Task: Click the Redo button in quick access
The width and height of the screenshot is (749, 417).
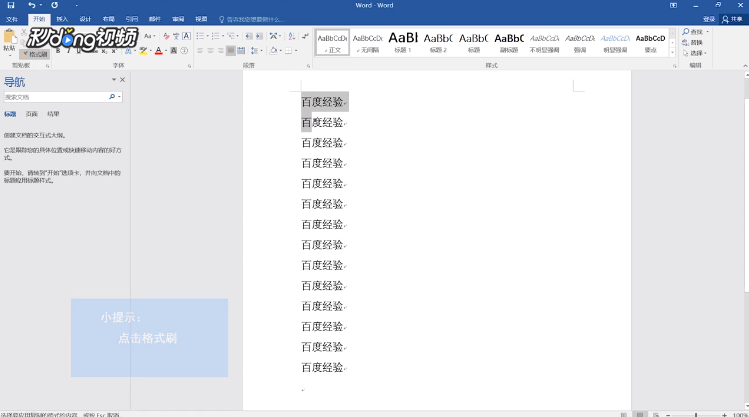Action: 54,5
